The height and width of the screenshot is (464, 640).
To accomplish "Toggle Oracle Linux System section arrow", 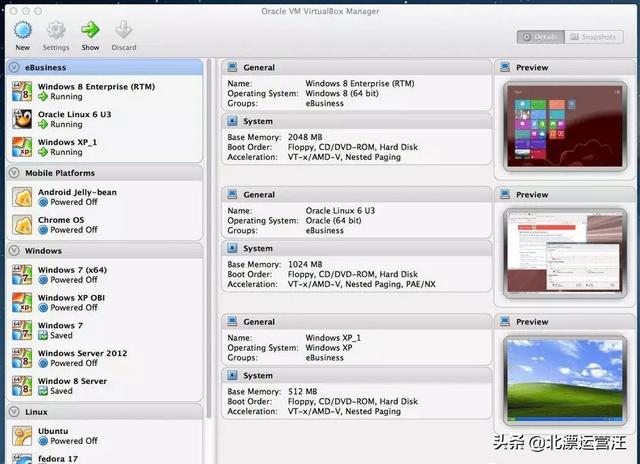I will tap(232, 248).
